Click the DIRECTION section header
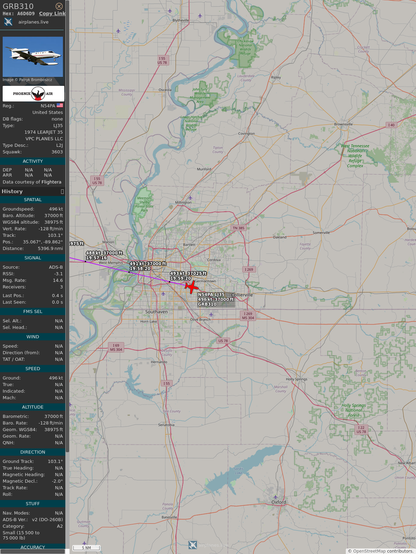The height and width of the screenshot is (554, 416). point(33,452)
